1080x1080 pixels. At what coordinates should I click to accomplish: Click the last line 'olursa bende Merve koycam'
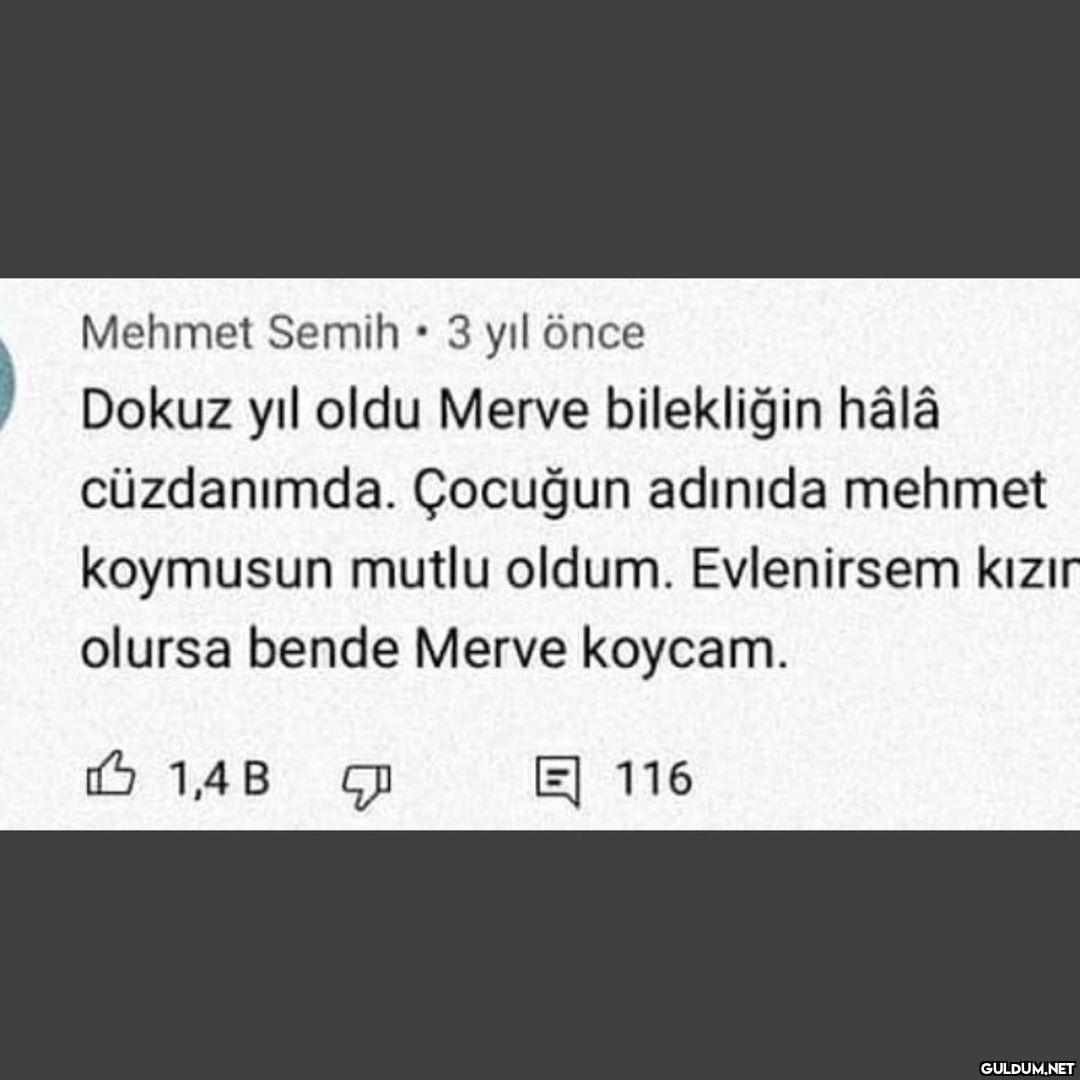[433, 651]
